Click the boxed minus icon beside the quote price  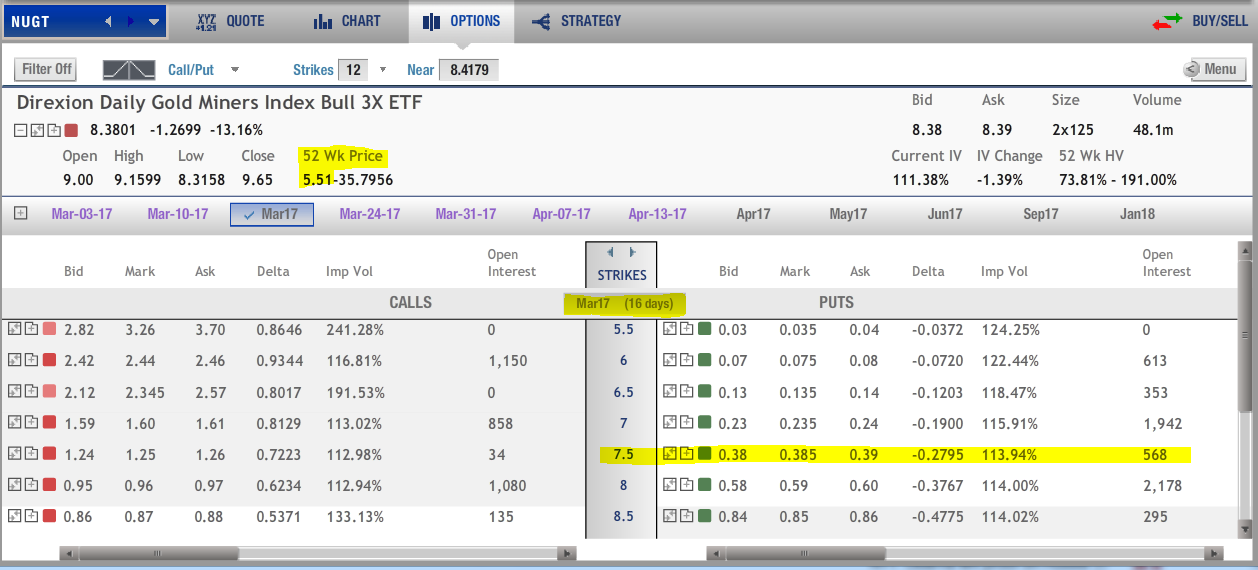pos(21,130)
